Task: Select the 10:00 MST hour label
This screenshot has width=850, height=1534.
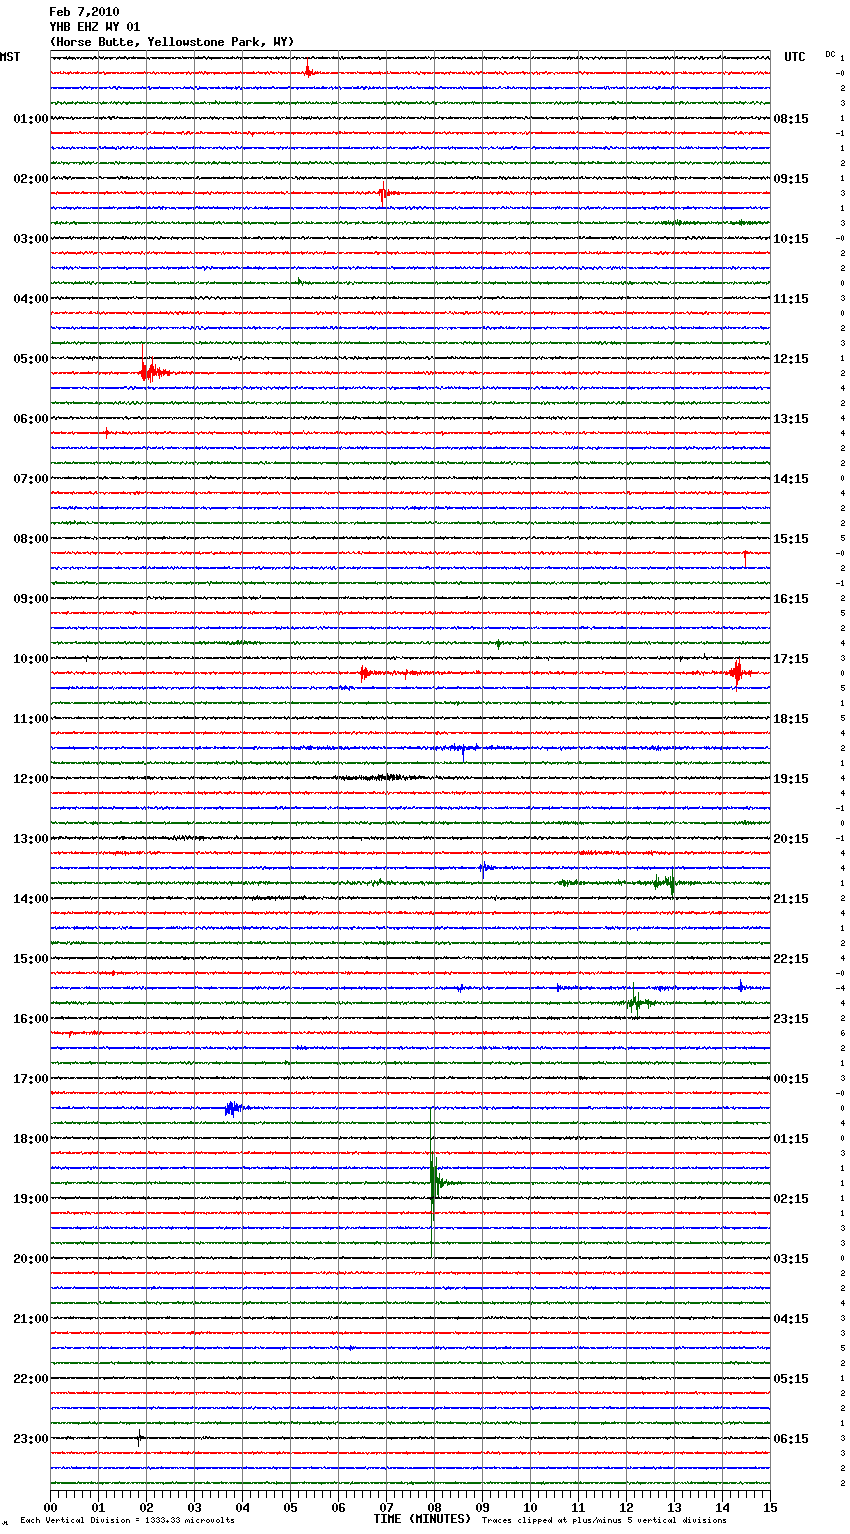Action: coord(30,659)
